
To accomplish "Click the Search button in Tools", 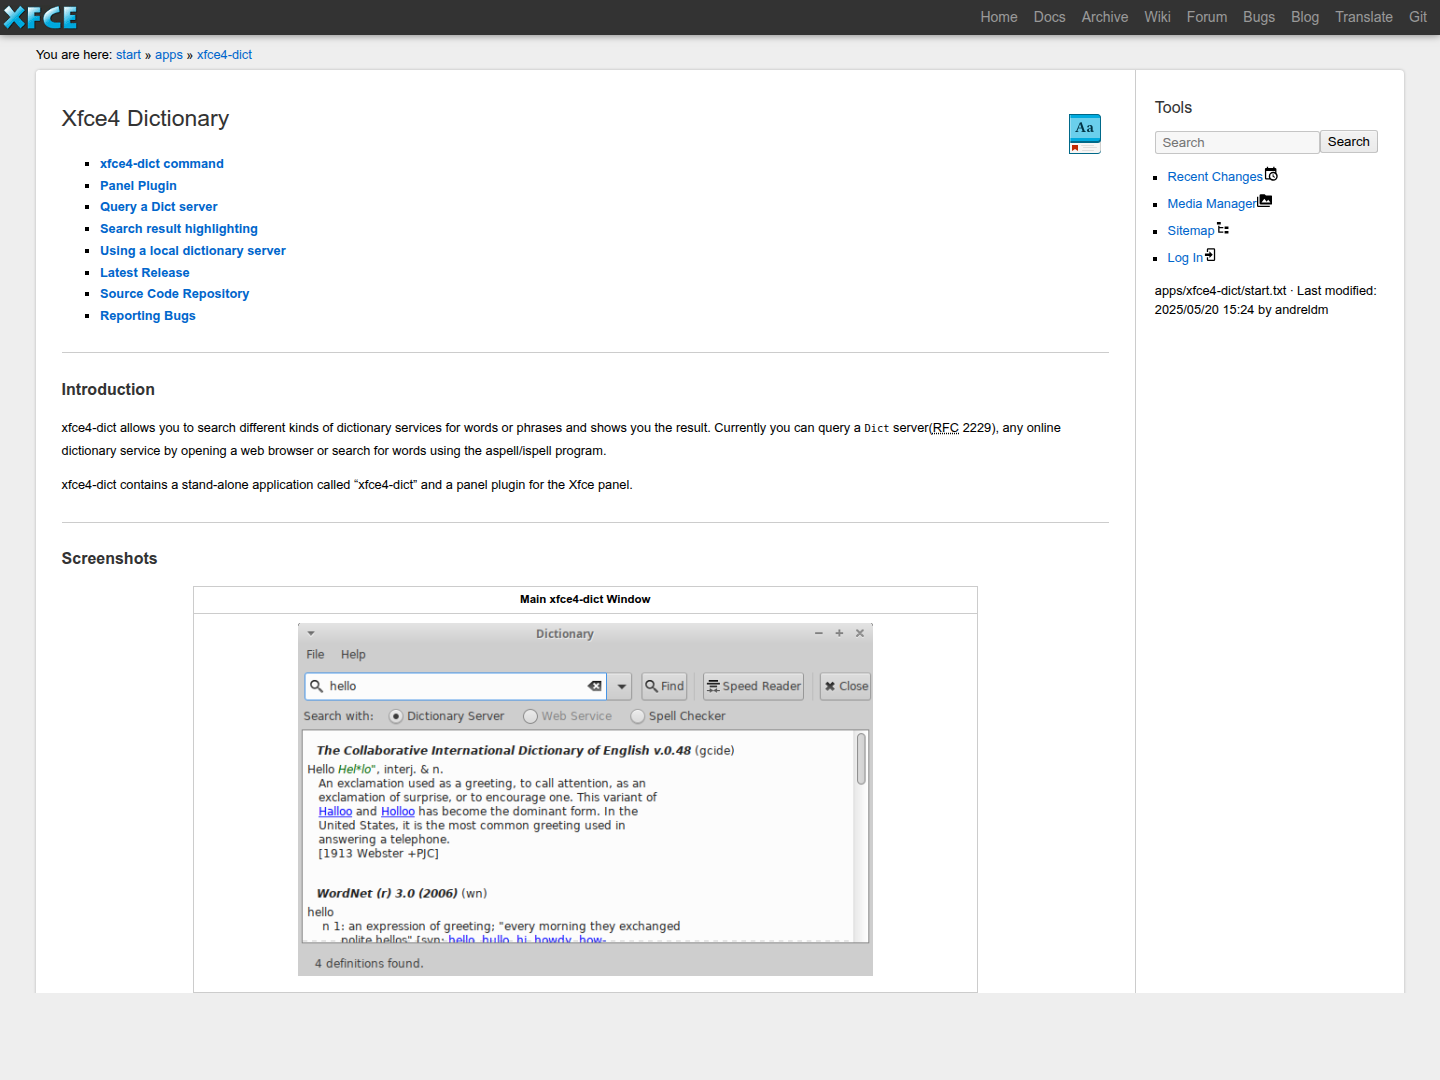I will [1349, 142].
